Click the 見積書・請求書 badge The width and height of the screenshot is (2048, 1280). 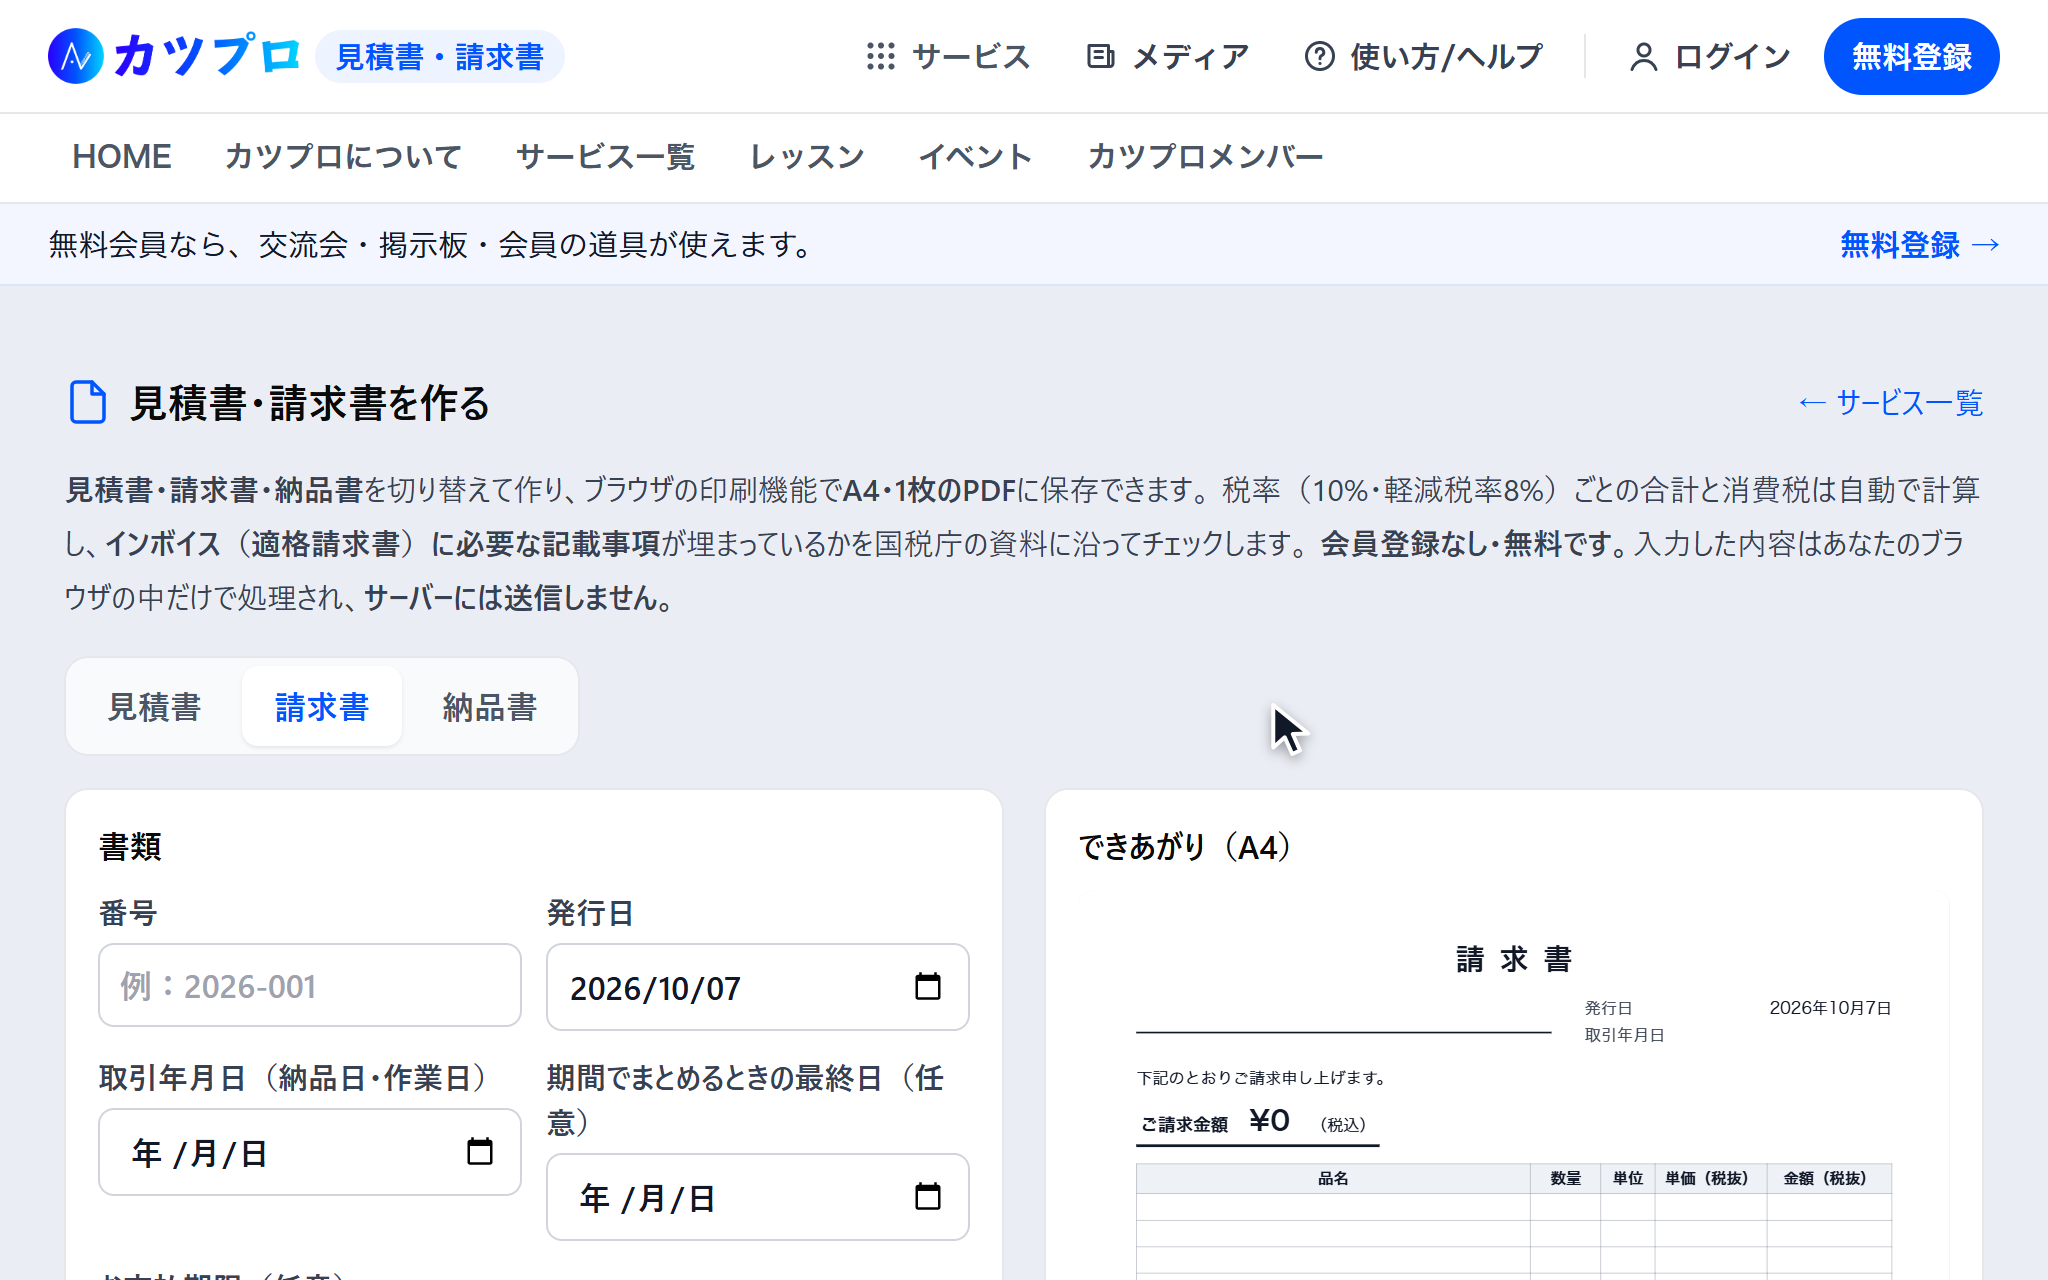(x=440, y=57)
